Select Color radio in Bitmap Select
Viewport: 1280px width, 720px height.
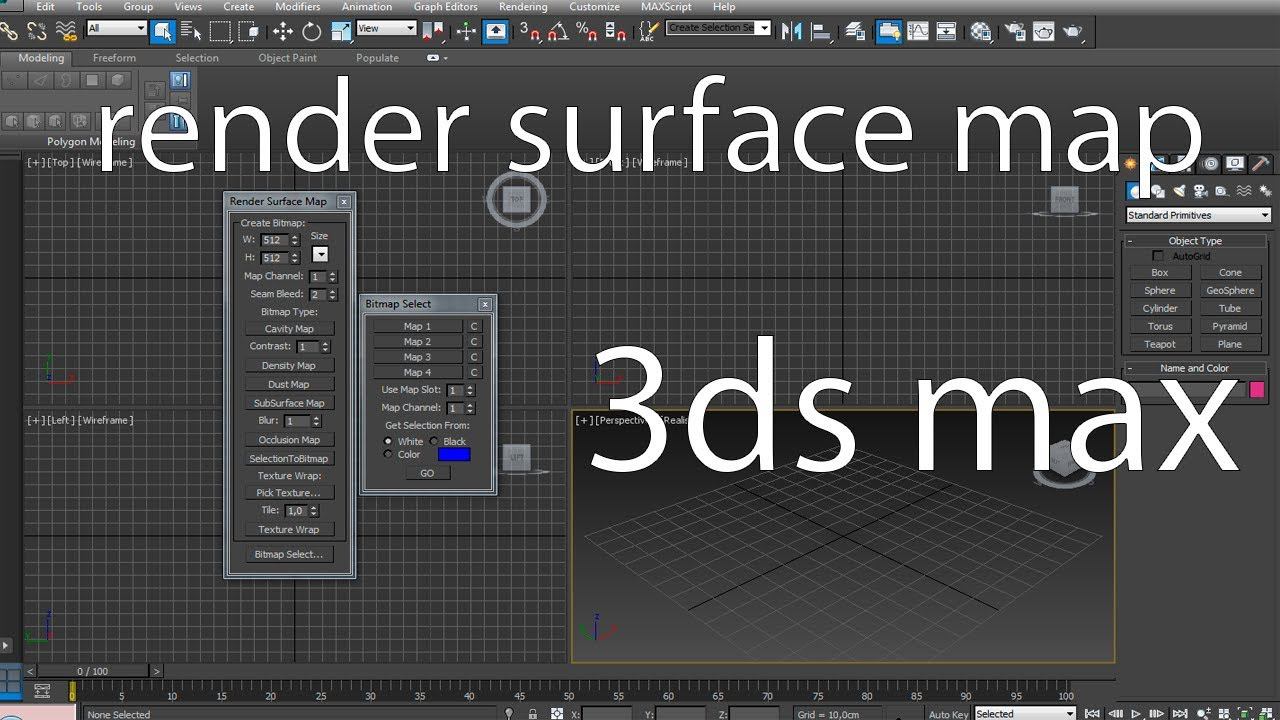coord(389,454)
